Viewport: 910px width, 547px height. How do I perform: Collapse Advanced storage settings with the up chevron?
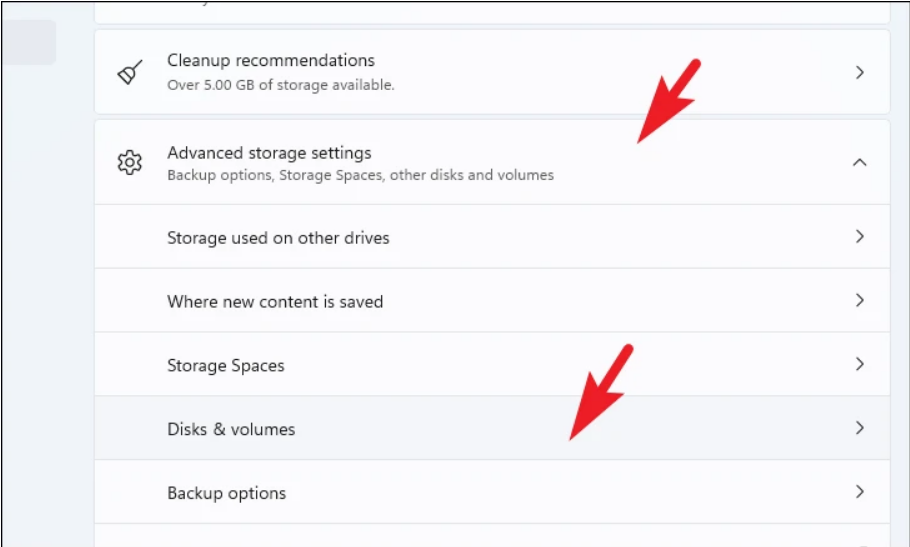point(859,162)
